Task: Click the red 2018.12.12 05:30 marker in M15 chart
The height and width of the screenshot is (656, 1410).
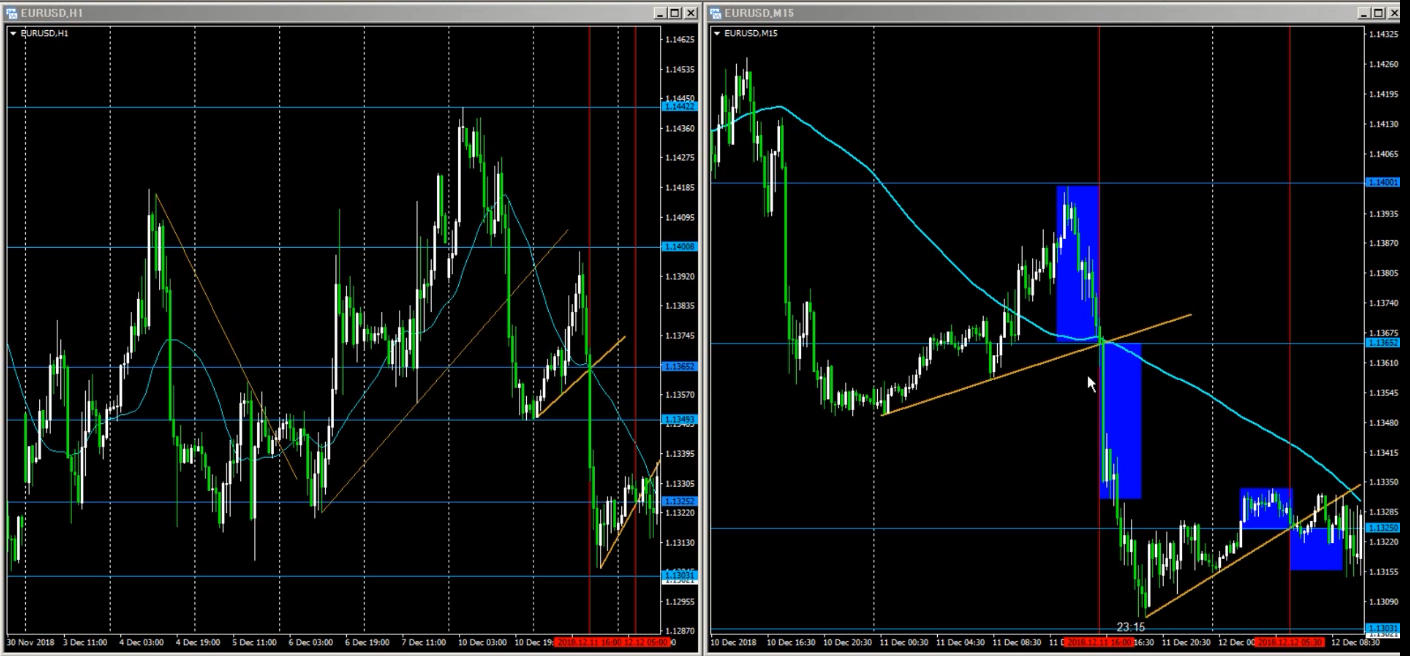Action: [1290, 642]
